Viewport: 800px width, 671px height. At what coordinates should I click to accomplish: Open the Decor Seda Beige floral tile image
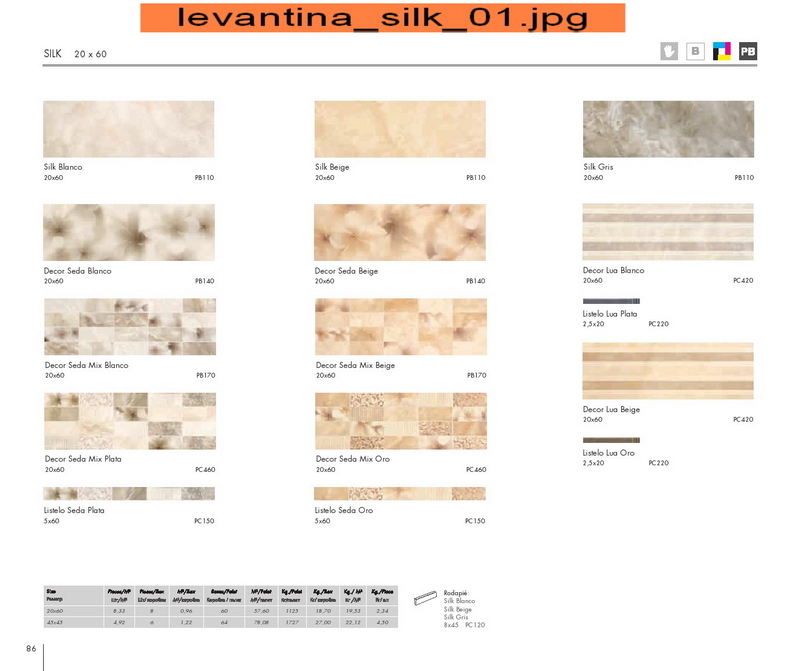point(400,233)
